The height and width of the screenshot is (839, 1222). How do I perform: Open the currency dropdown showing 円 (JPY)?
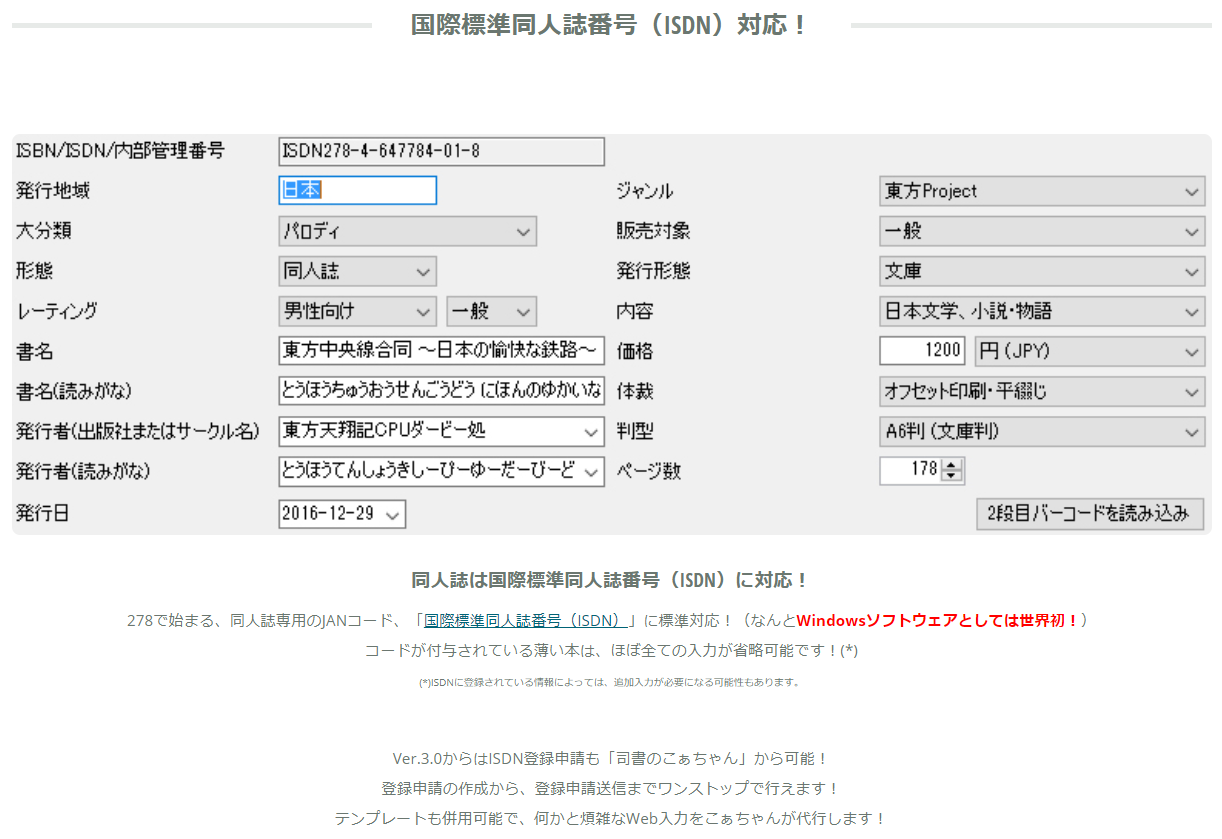[x=1089, y=351]
